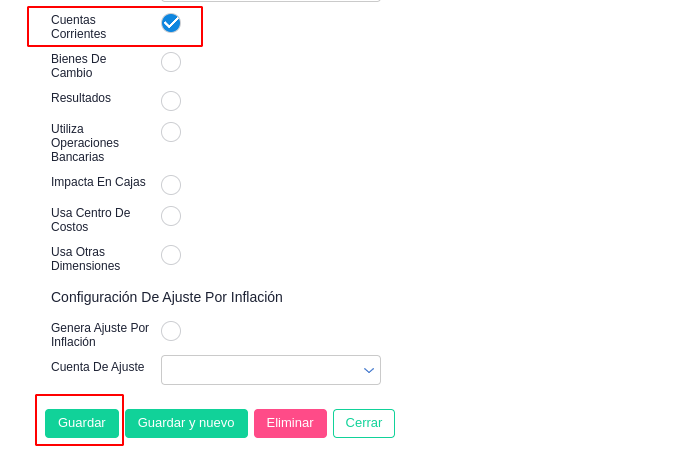Turn on Genera Ajuste Por Inflación checkbox
The height and width of the screenshot is (460, 680).
(171, 331)
